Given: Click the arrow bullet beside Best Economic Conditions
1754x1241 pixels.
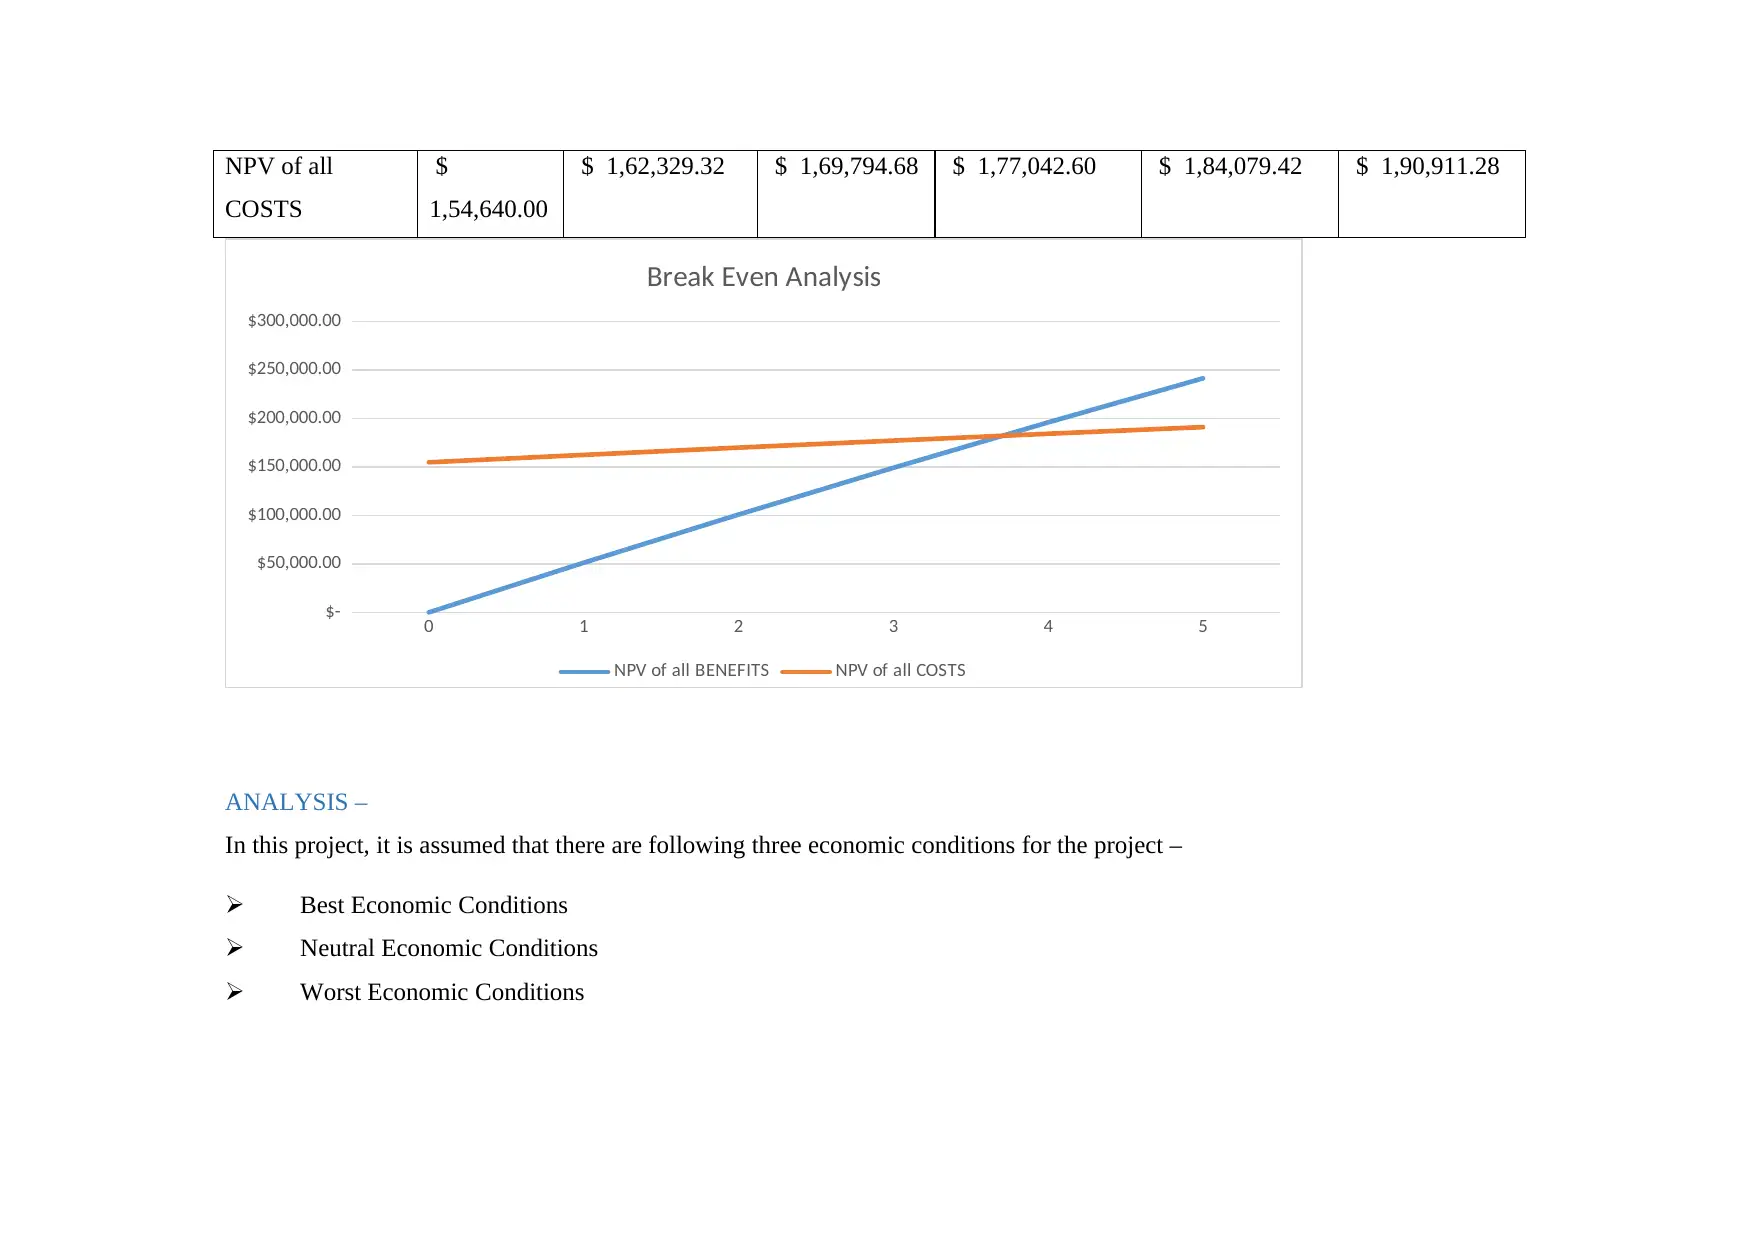Looking at the screenshot, I should 235,905.
